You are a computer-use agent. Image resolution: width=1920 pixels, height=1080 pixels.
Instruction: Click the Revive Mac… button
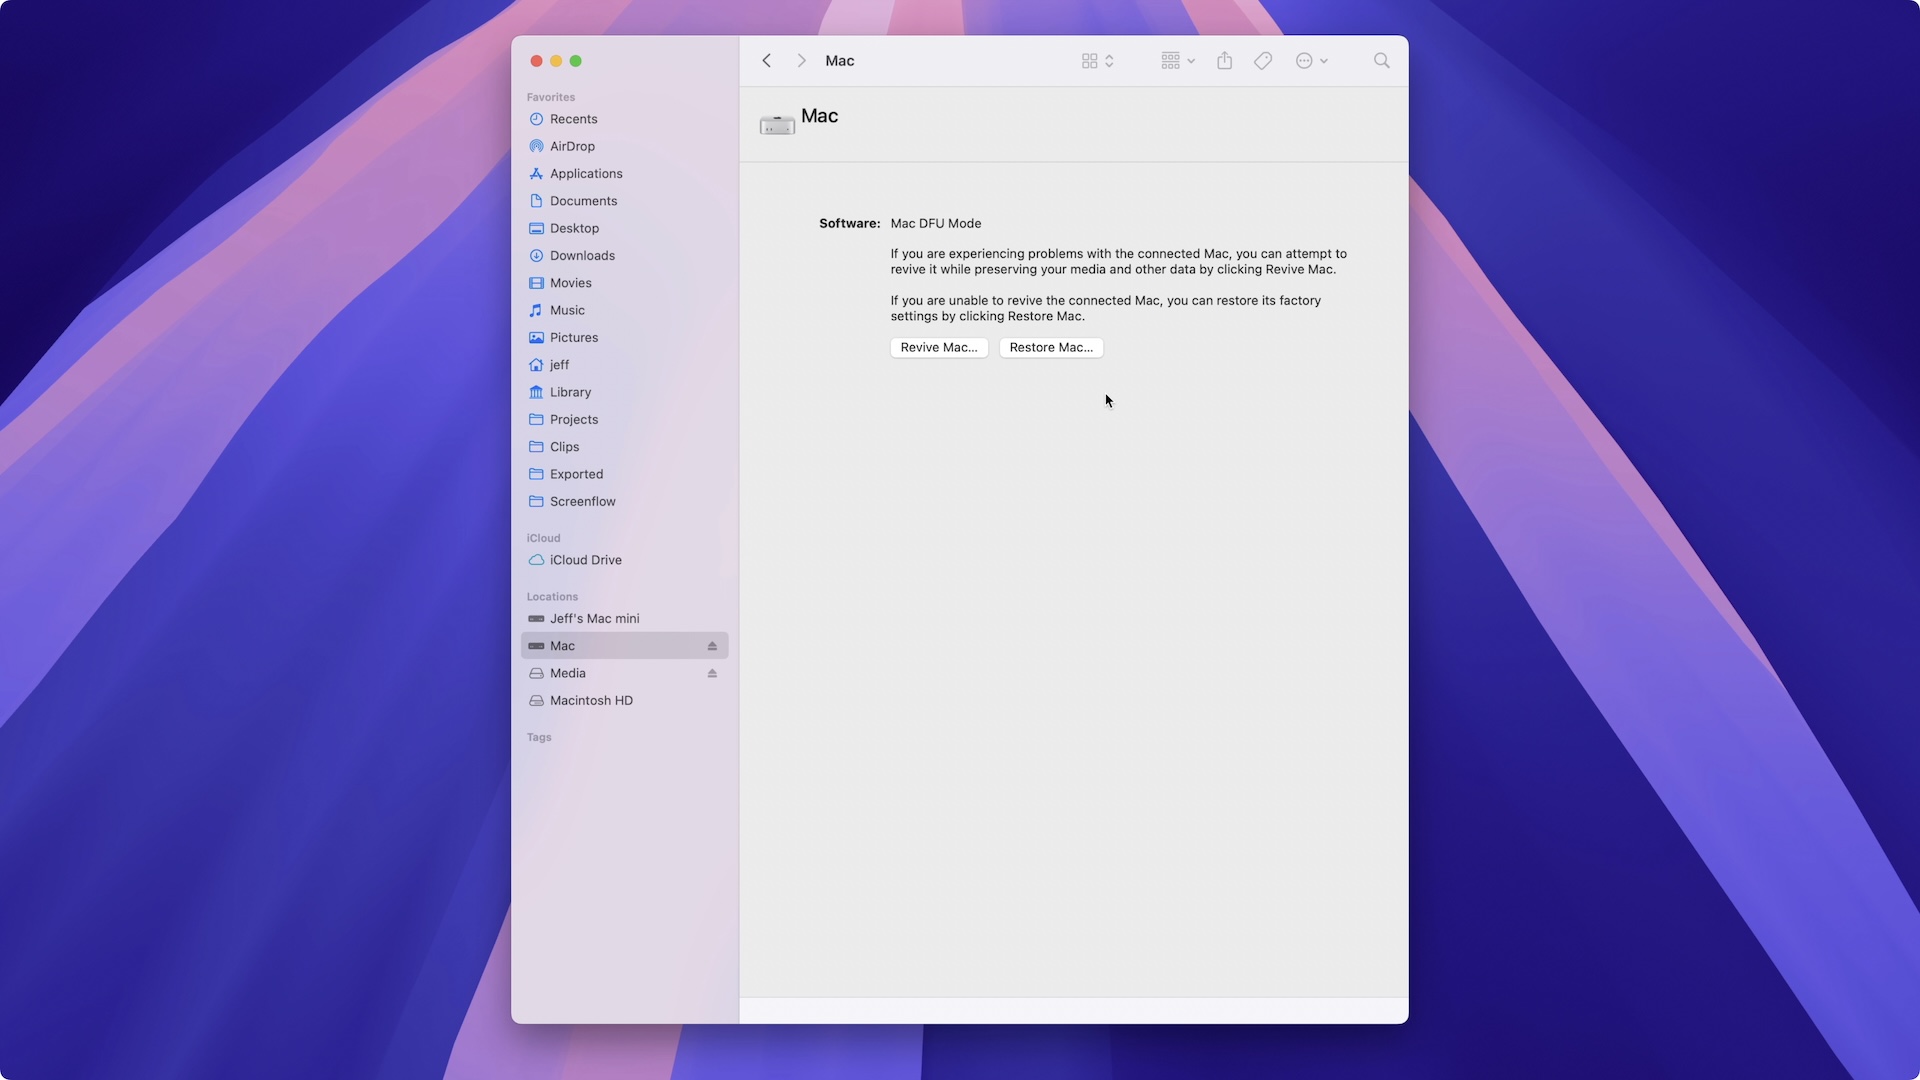[938, 348]
